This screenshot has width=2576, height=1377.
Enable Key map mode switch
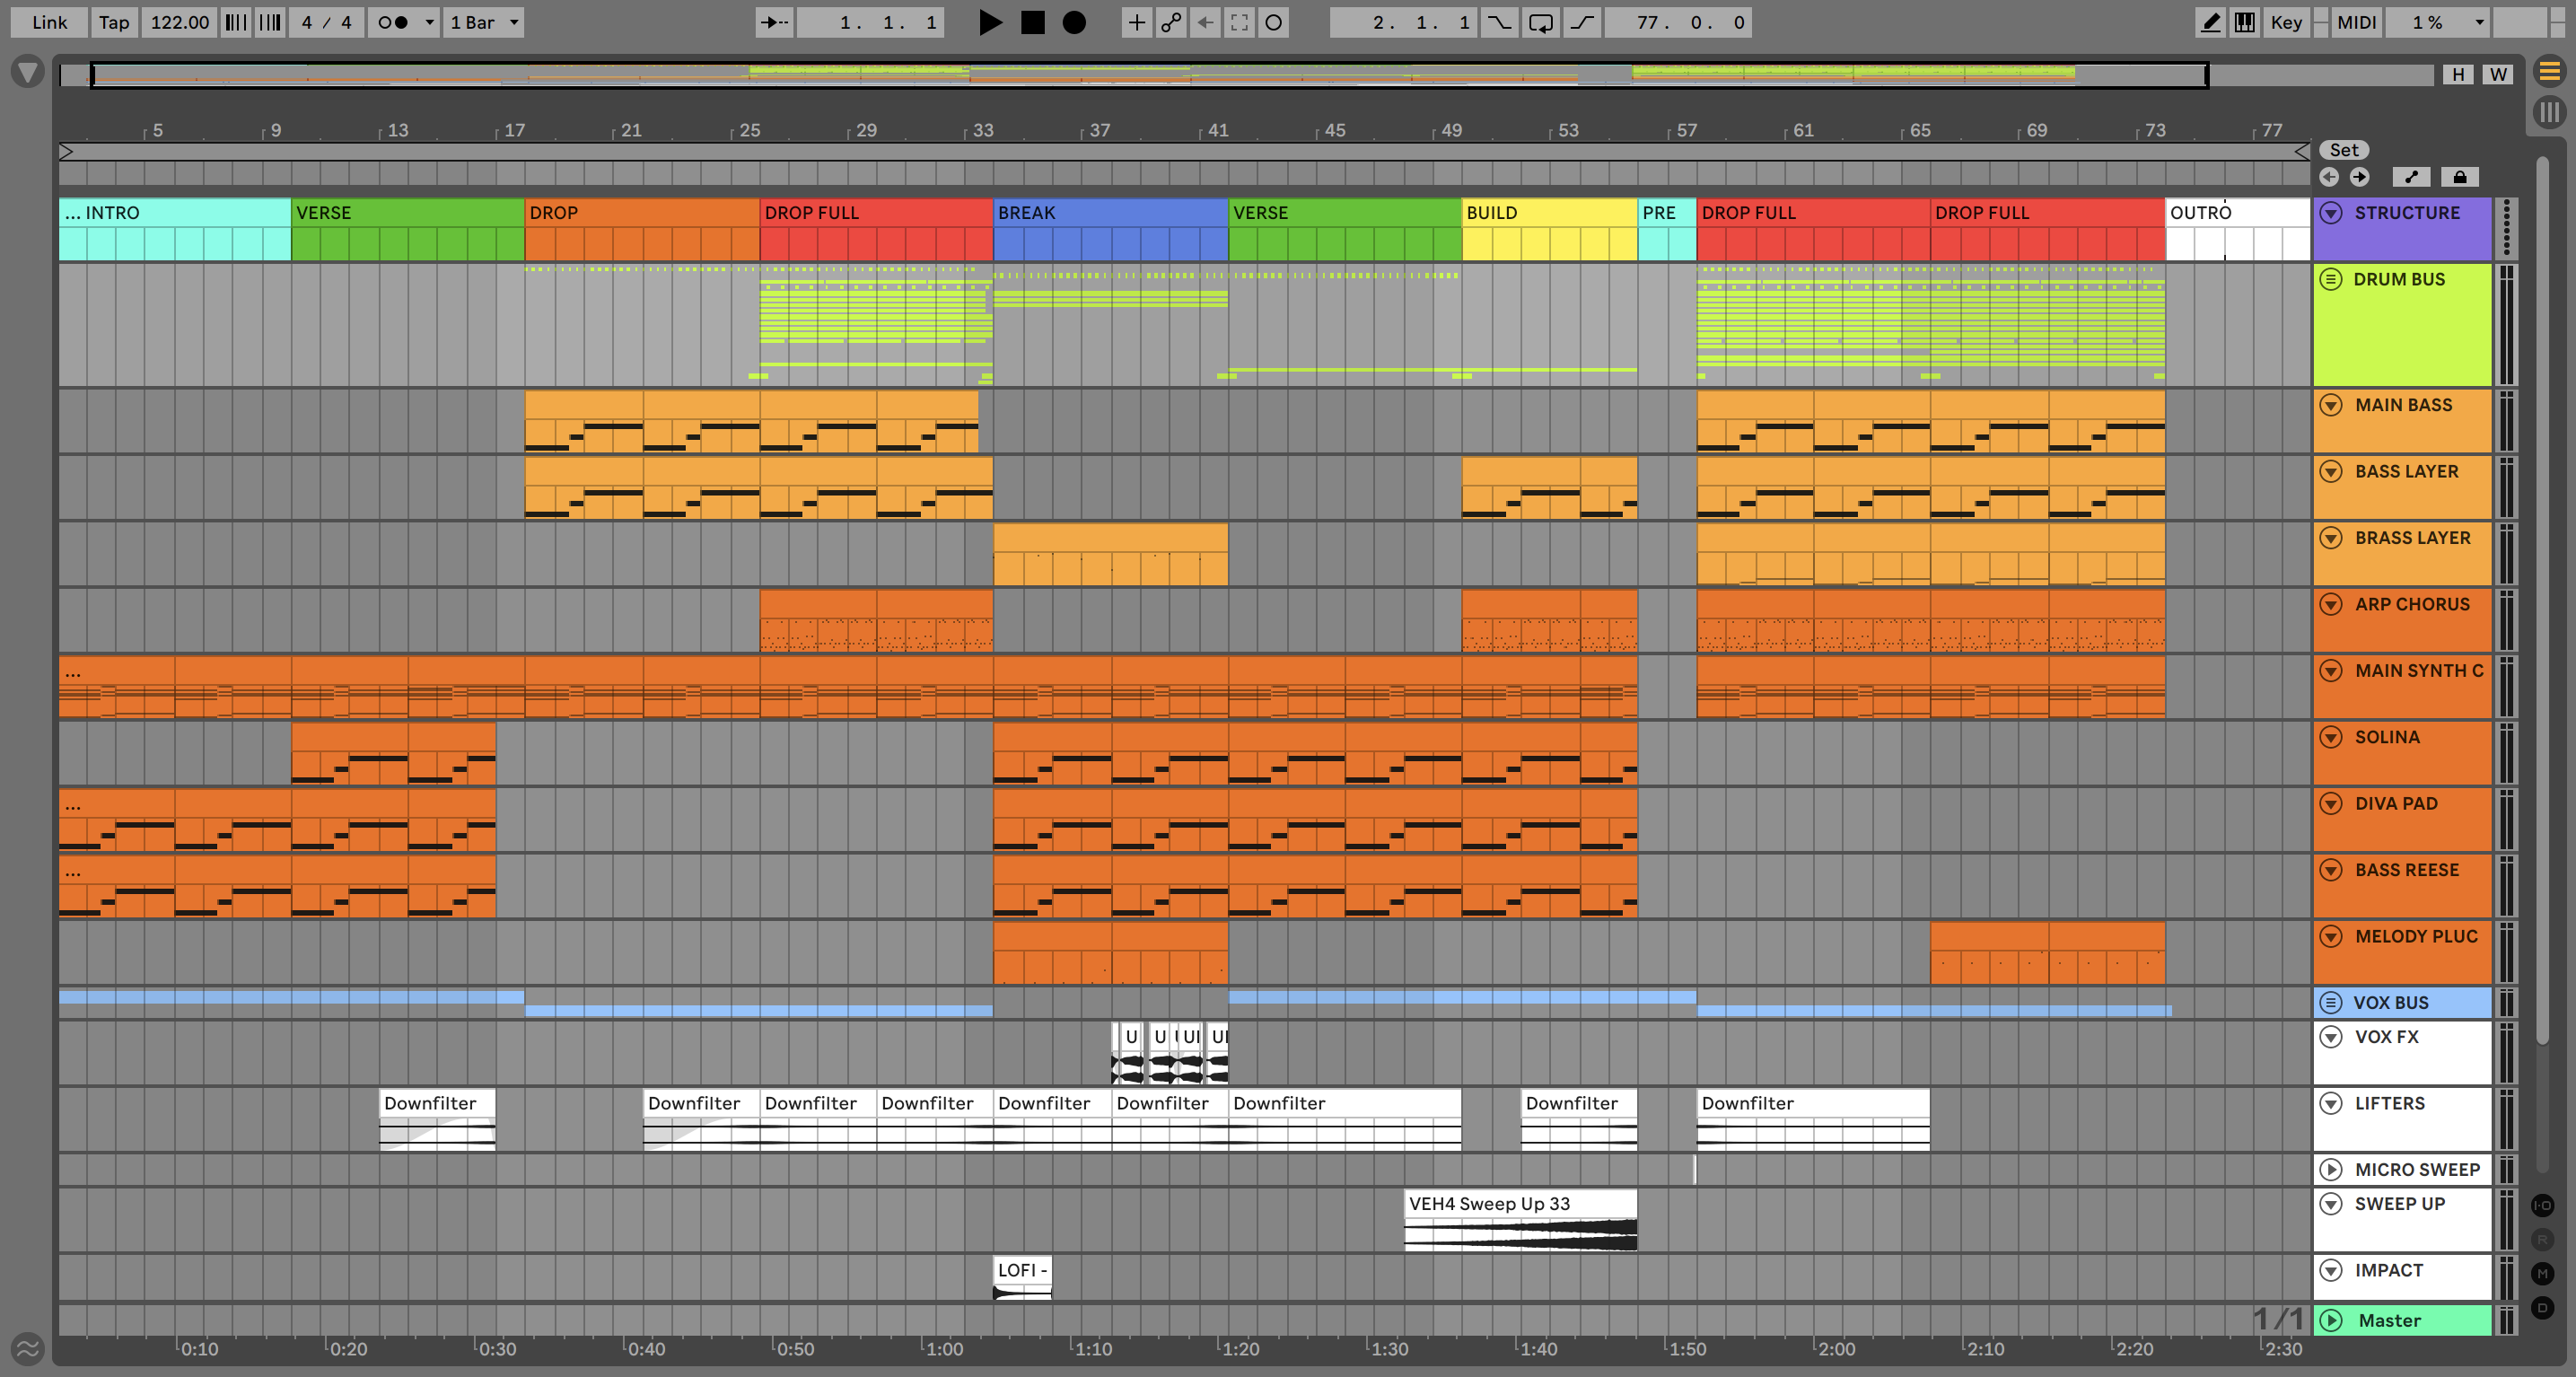2286,22
